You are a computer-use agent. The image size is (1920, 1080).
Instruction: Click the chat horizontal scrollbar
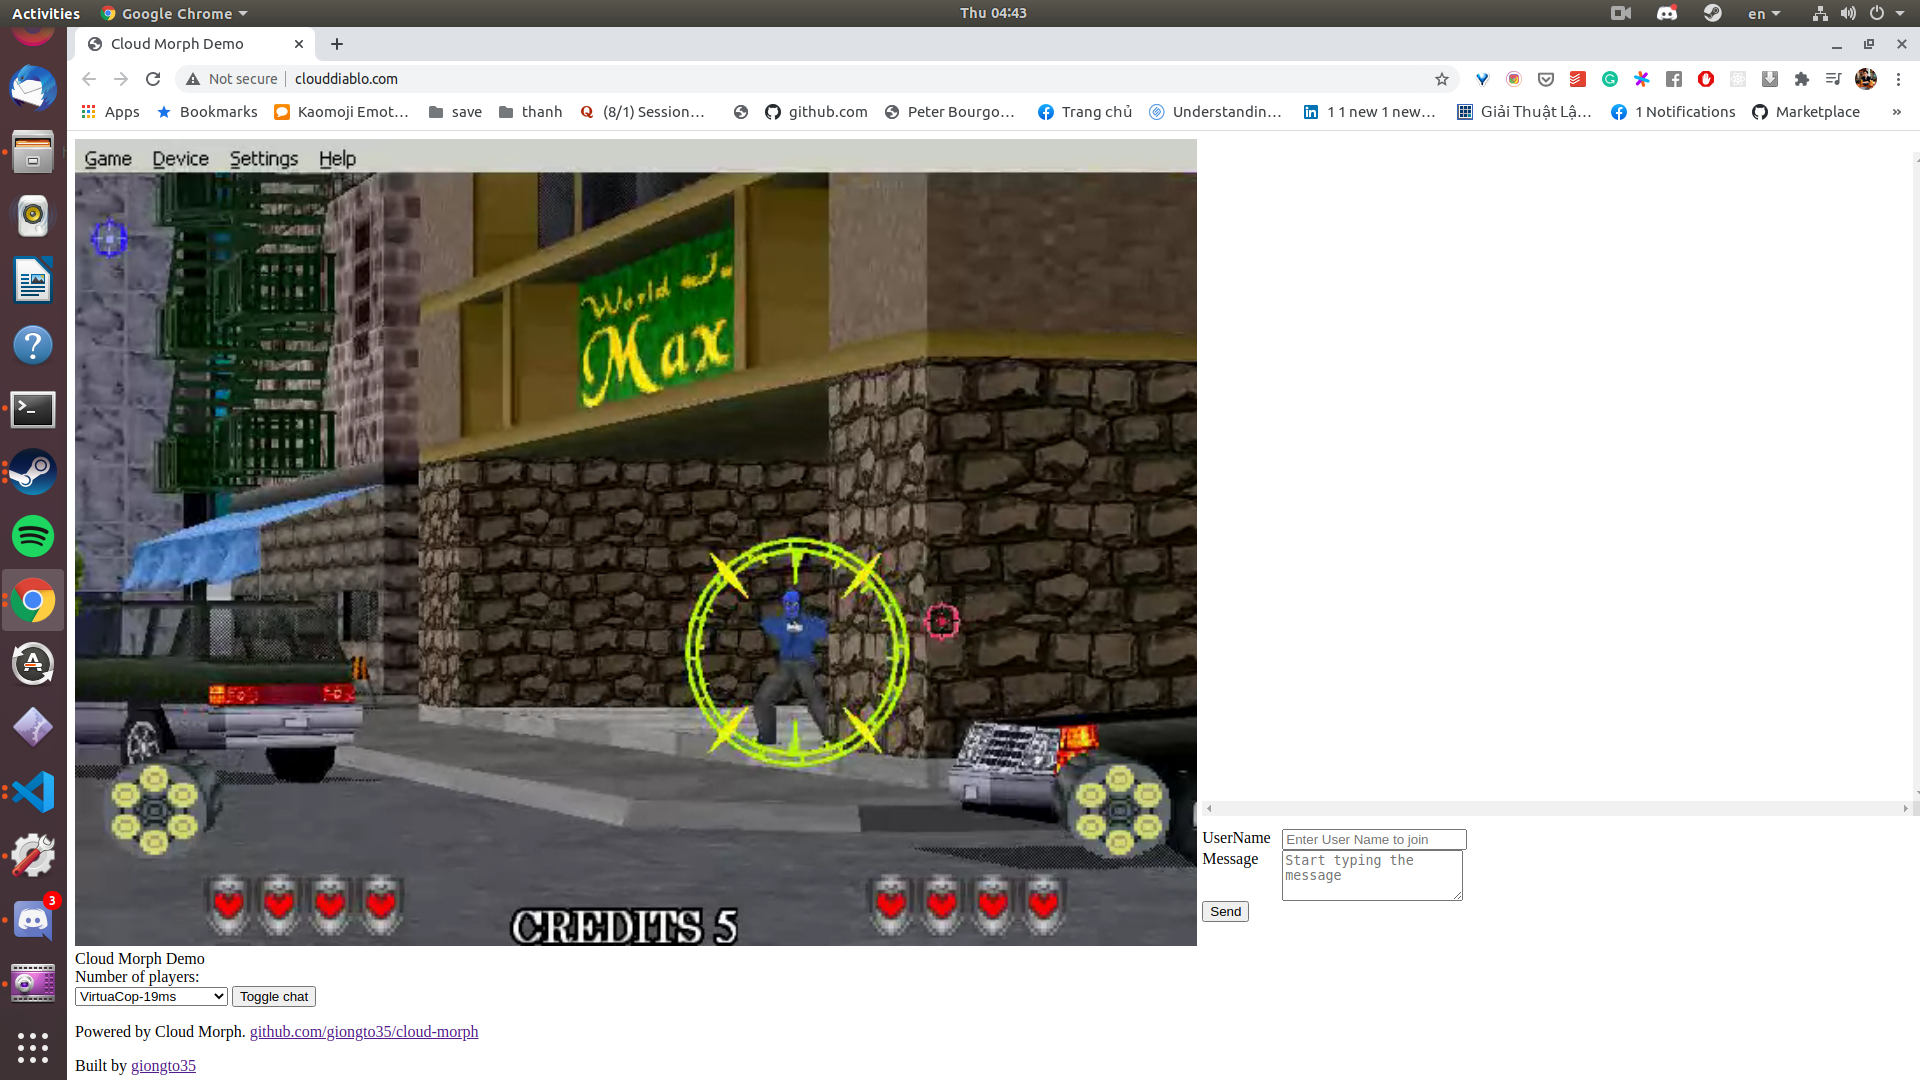[x=1556, y=808]
